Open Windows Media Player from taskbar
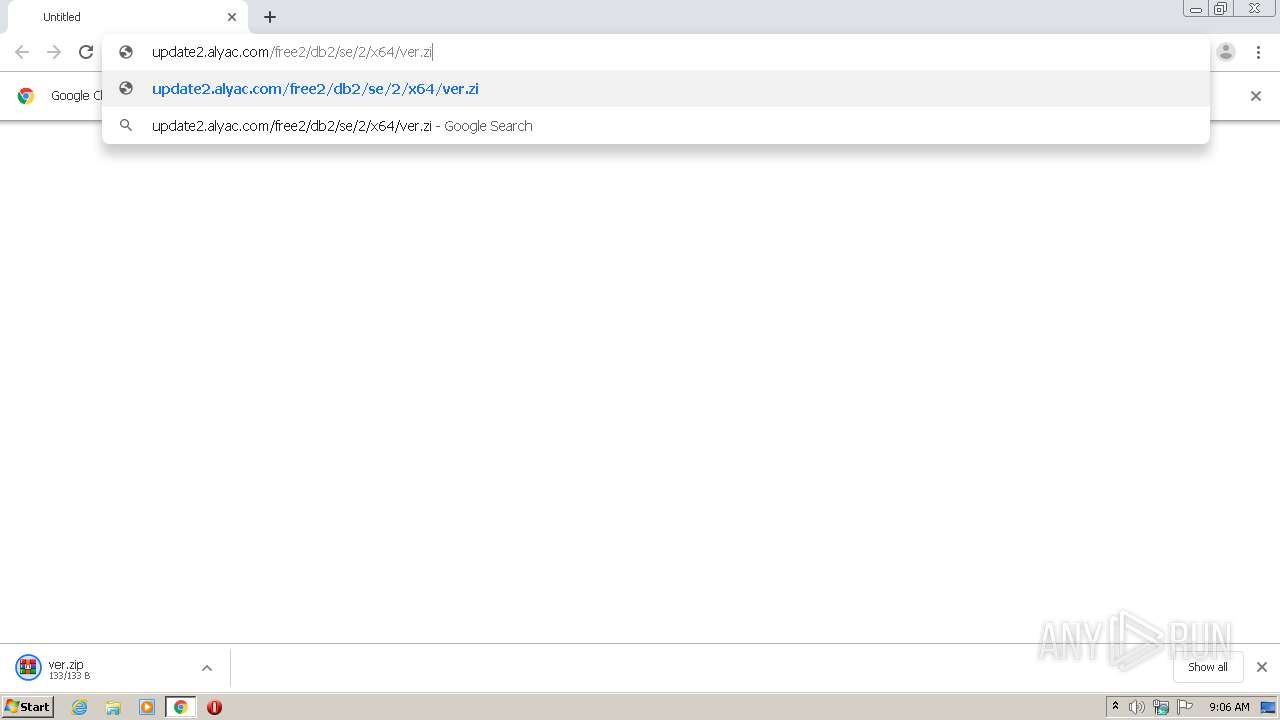 point(147,707)
